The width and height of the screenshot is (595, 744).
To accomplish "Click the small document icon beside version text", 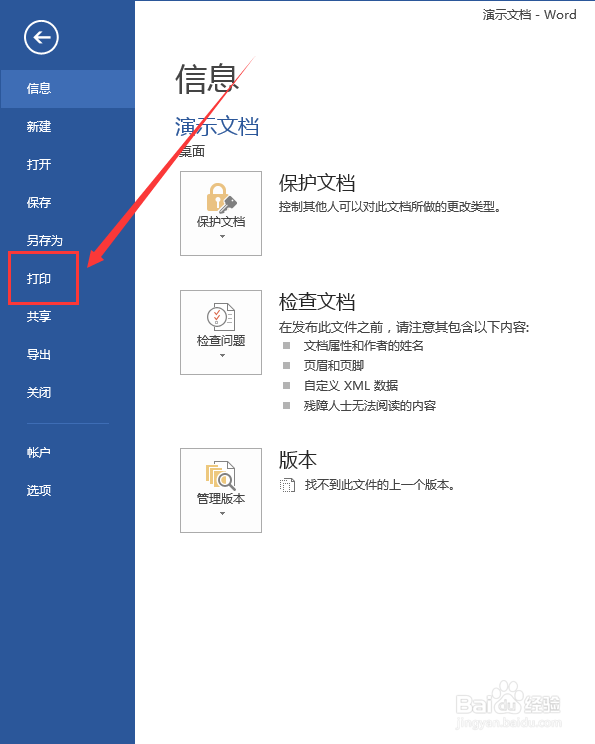I will 287,485.
